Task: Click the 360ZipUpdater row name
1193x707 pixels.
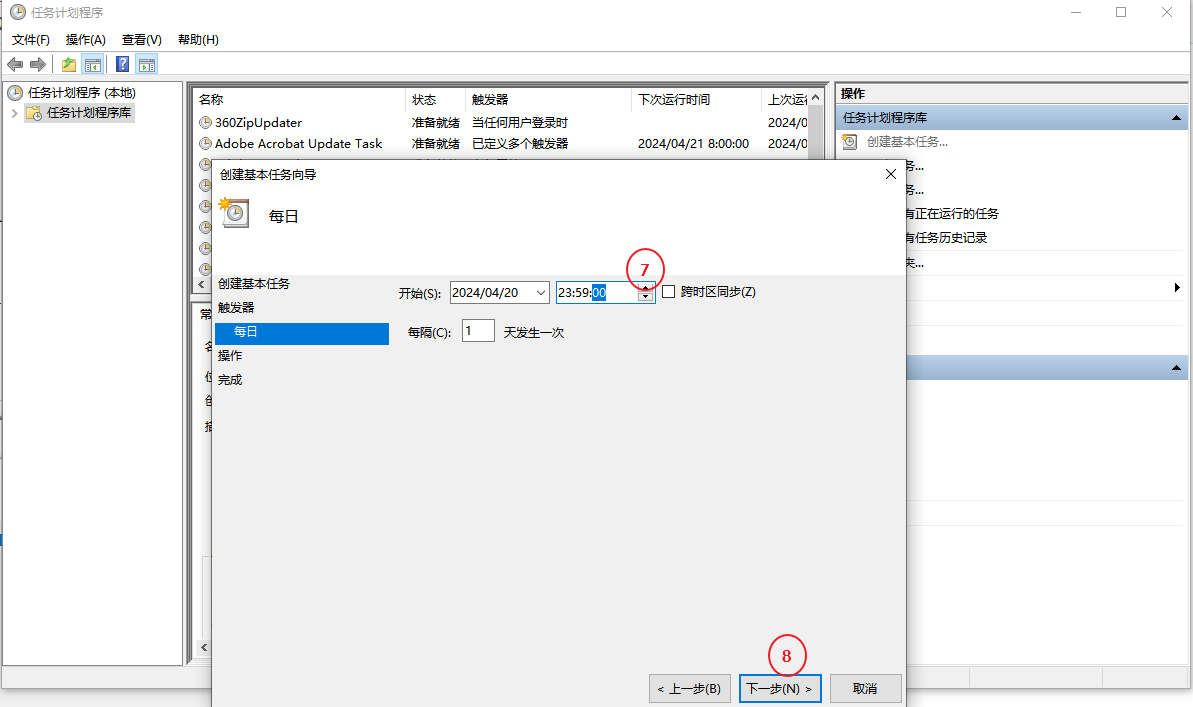Action: 259,123
